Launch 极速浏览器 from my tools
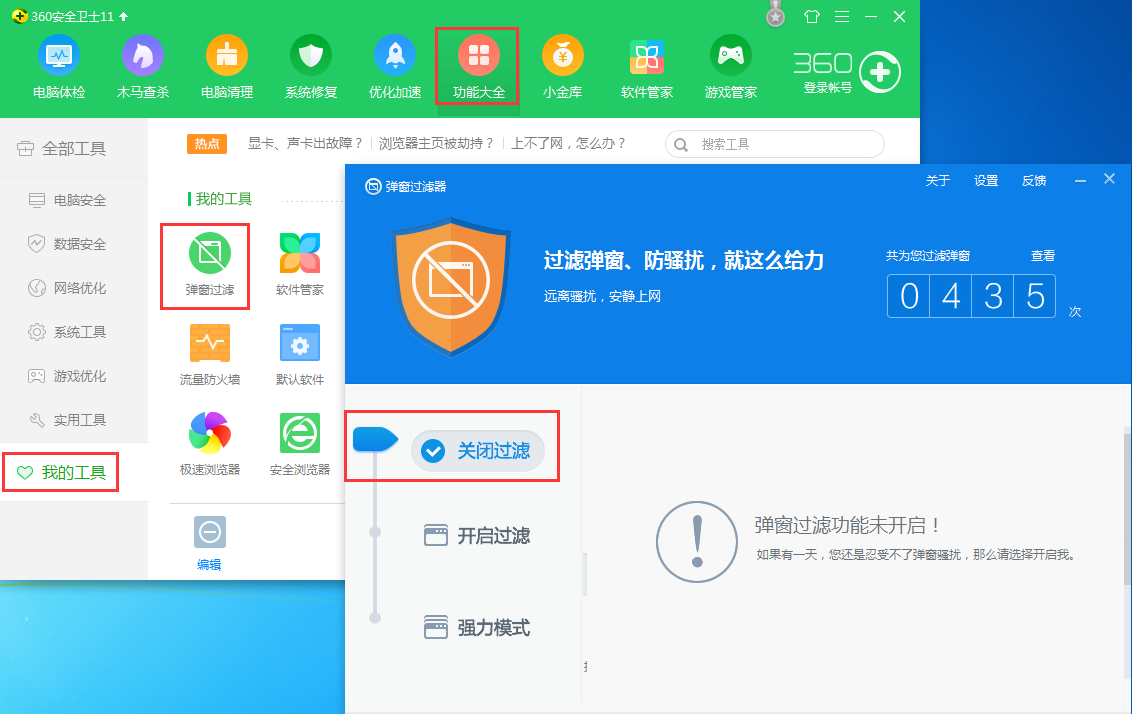This screenshot has width=1132, height=714. point(210,433)
